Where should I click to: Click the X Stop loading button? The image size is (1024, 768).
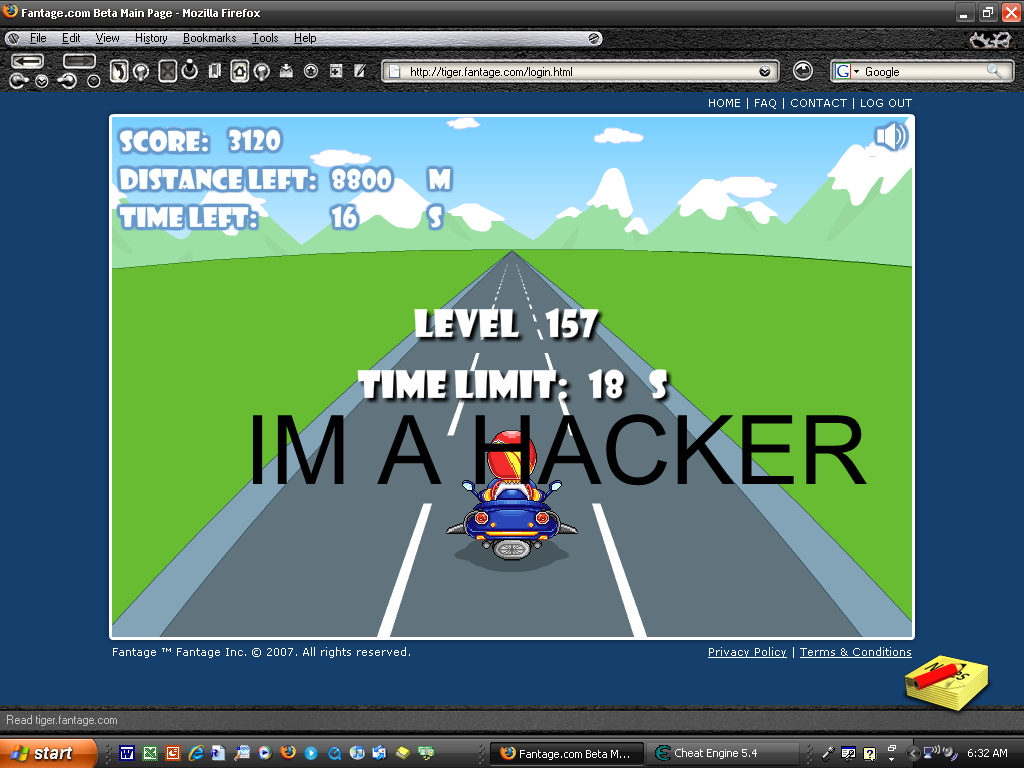(167, 71)
